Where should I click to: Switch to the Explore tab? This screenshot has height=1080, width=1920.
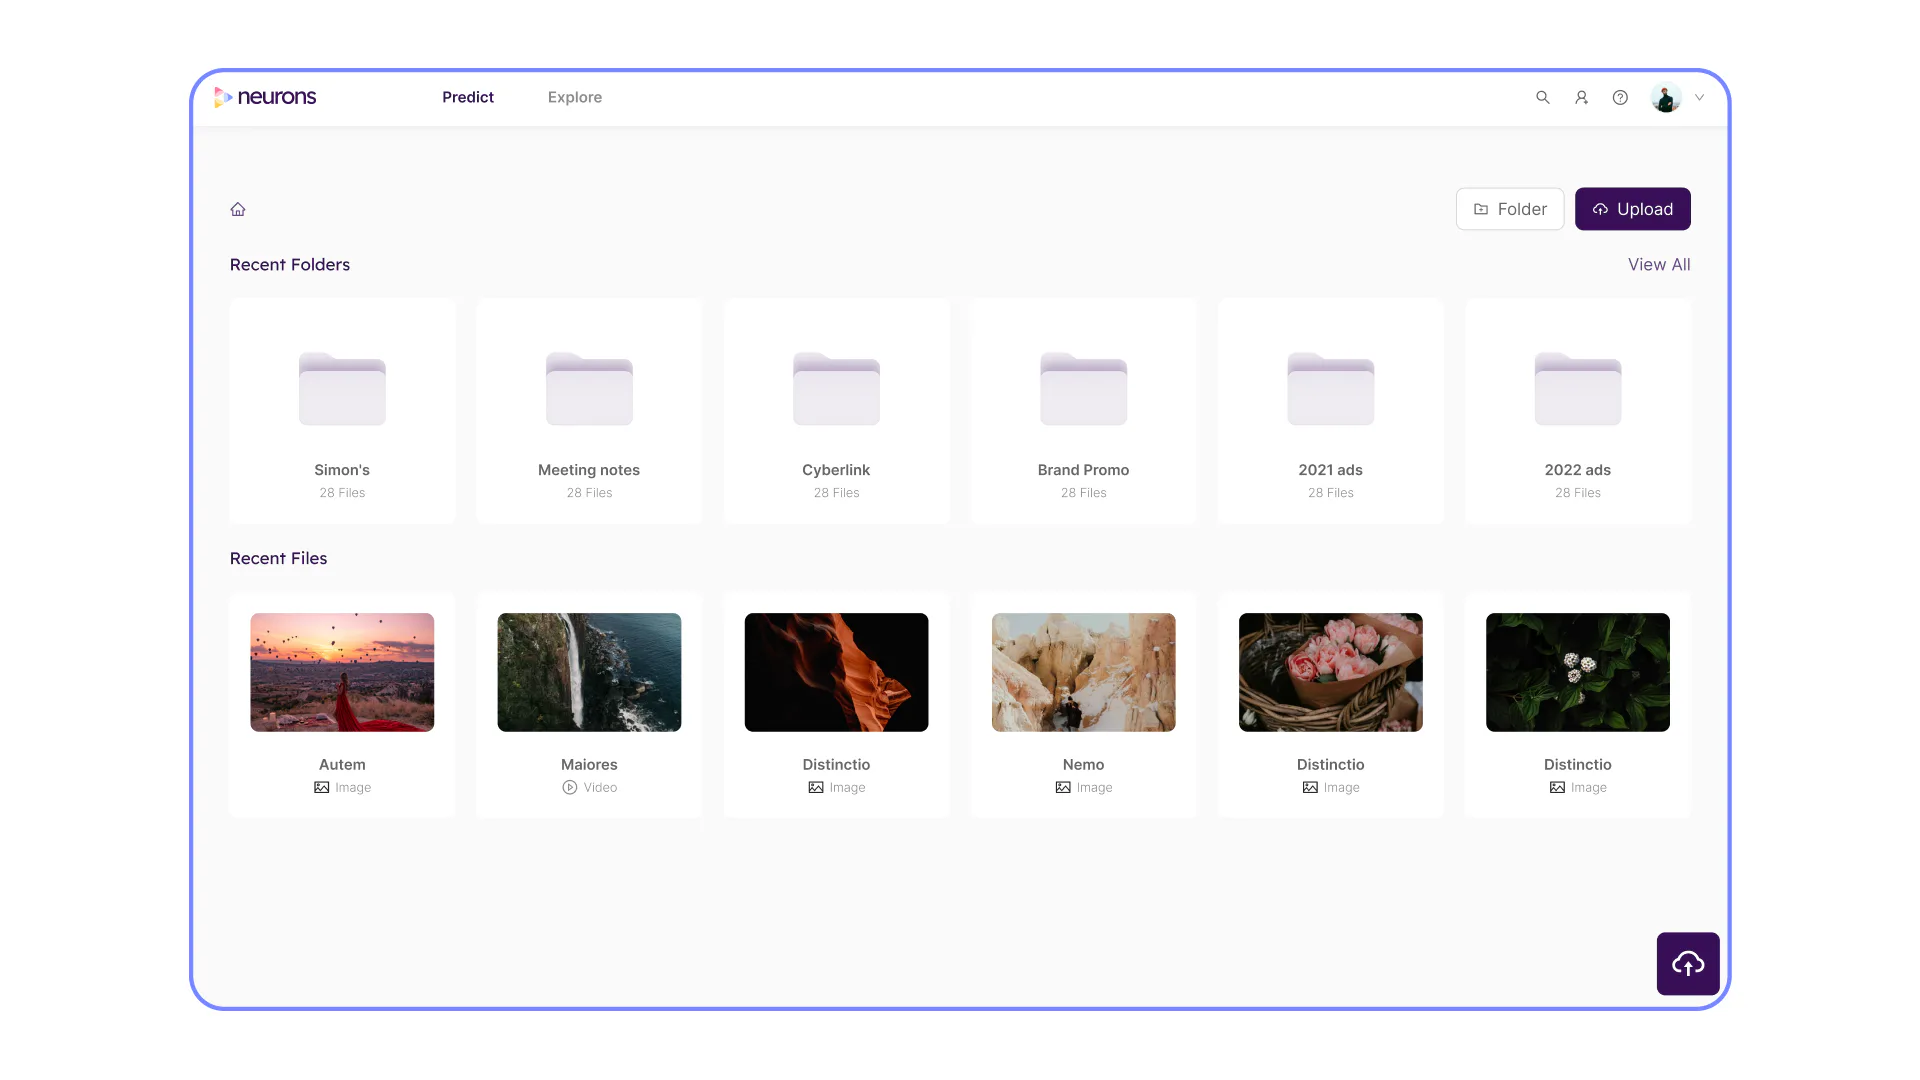coord(575,97)
